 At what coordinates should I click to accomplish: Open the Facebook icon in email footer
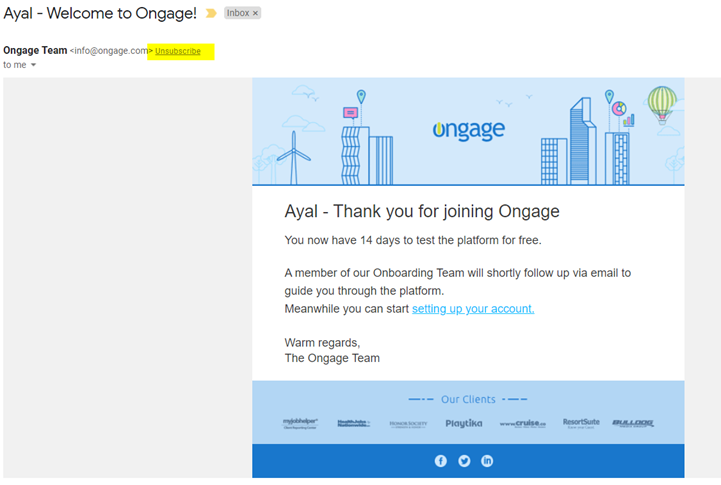pos(441,461)
